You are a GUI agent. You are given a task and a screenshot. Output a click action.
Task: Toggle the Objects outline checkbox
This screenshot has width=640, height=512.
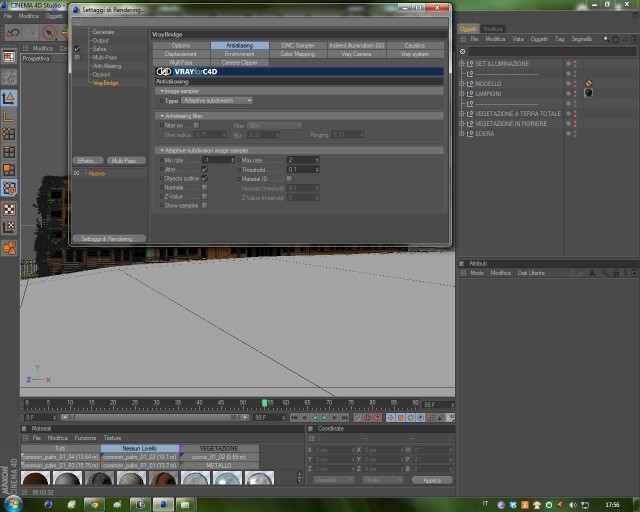pyautogui.click(x=204, y=178)
